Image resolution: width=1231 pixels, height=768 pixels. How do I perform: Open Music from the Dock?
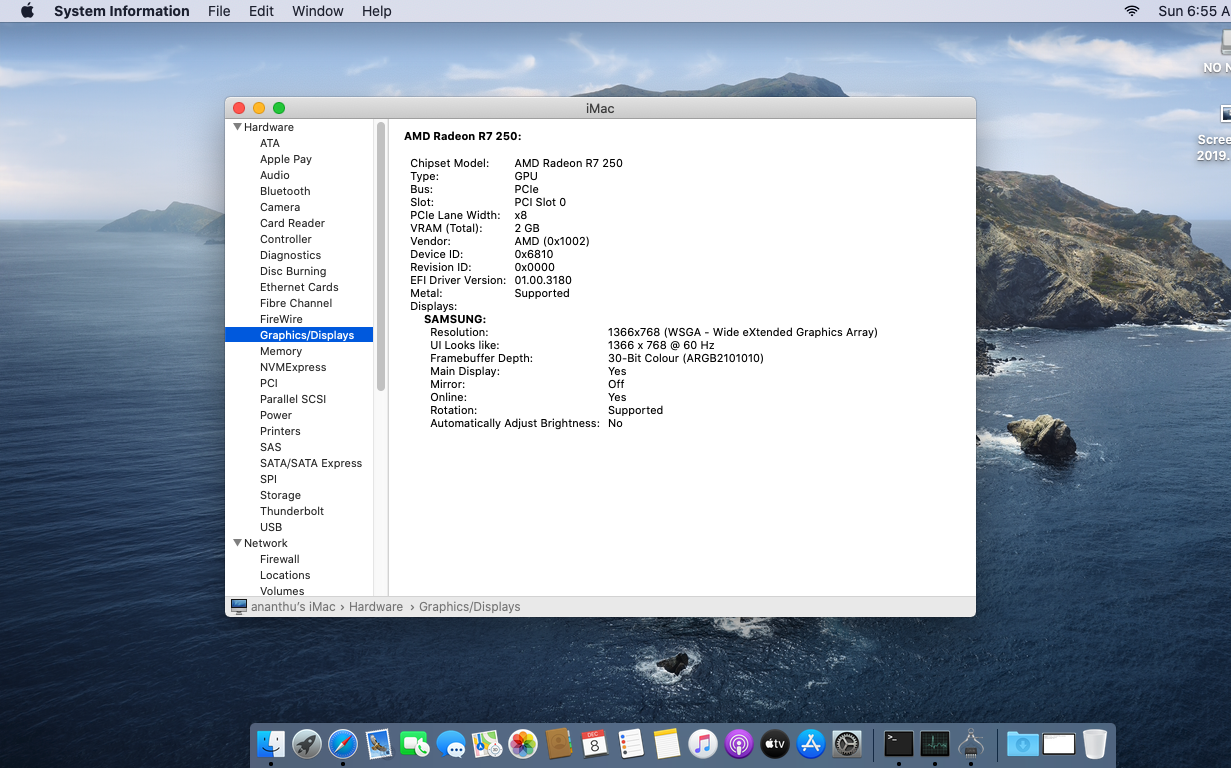click(x=703, y=743)
